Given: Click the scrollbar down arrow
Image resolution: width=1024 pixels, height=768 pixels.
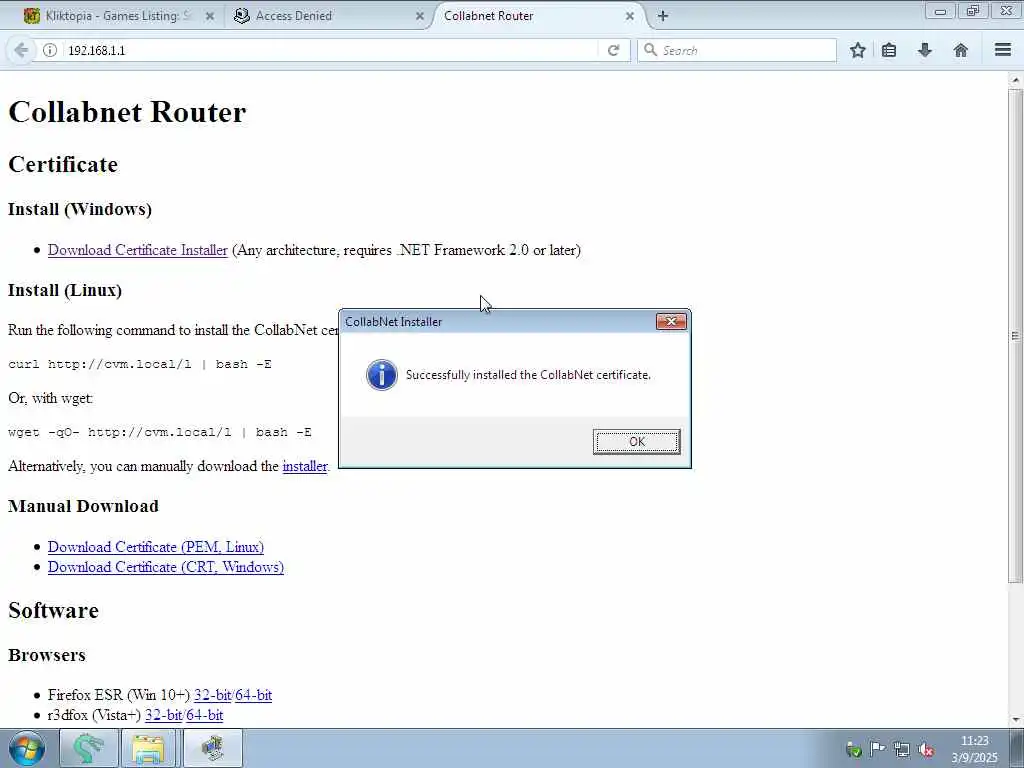Looking at the screenshot, I should pos(1015,720).
